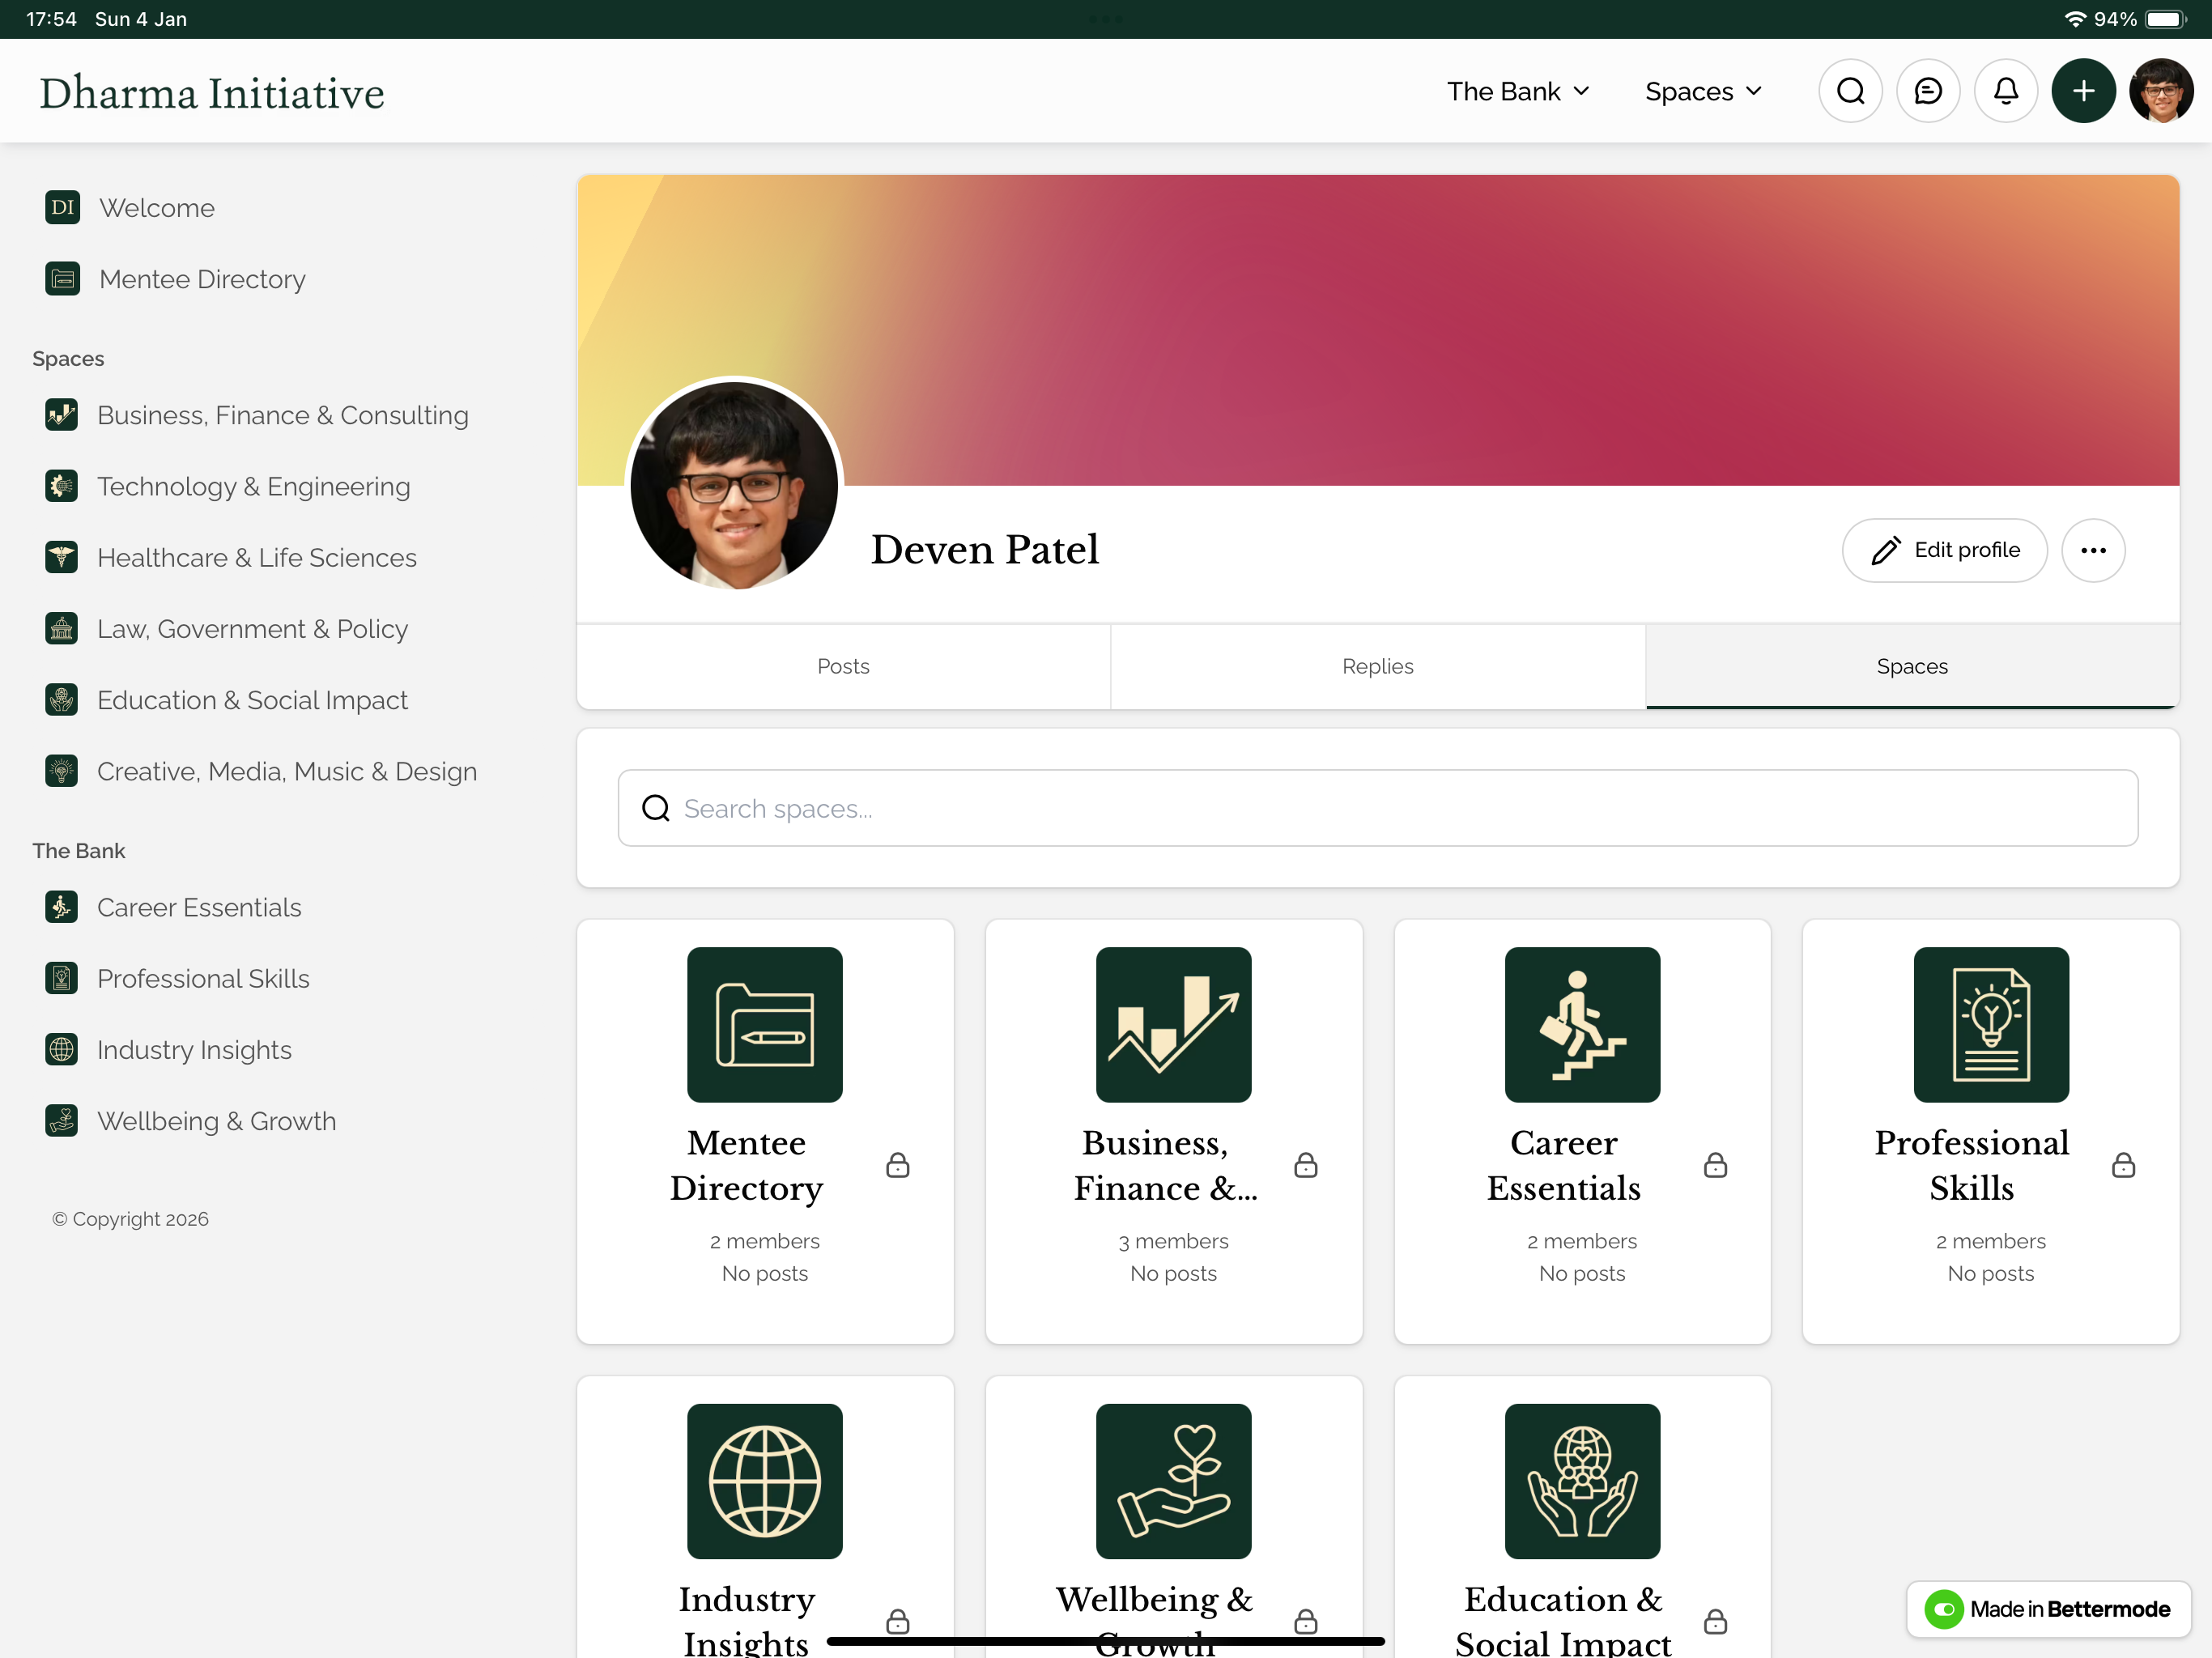2212x1658 pixels.
Task: Click the Business, Finance card chart icon
Action: (x=1173, y=1025)
